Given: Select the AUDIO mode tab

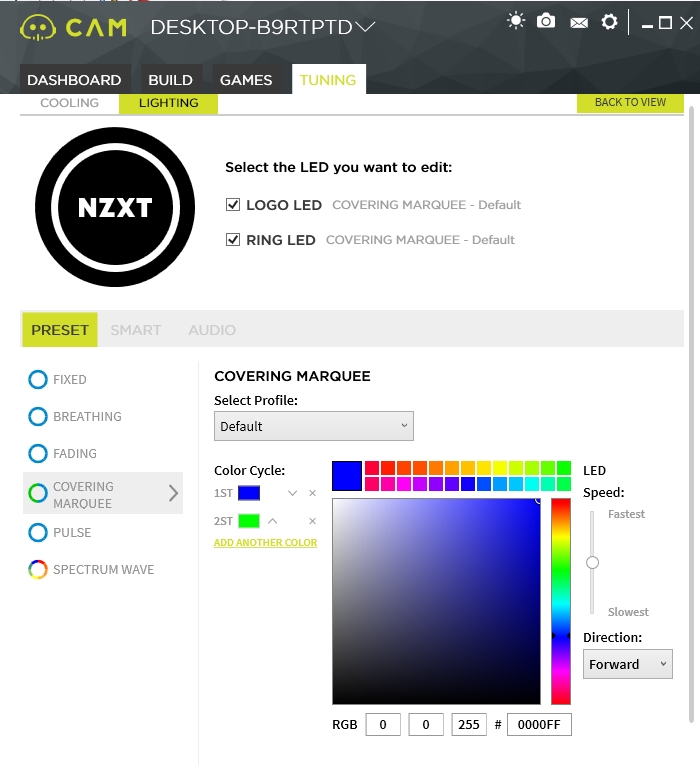Looking at the screenshot, I should [x=212, y=330].
